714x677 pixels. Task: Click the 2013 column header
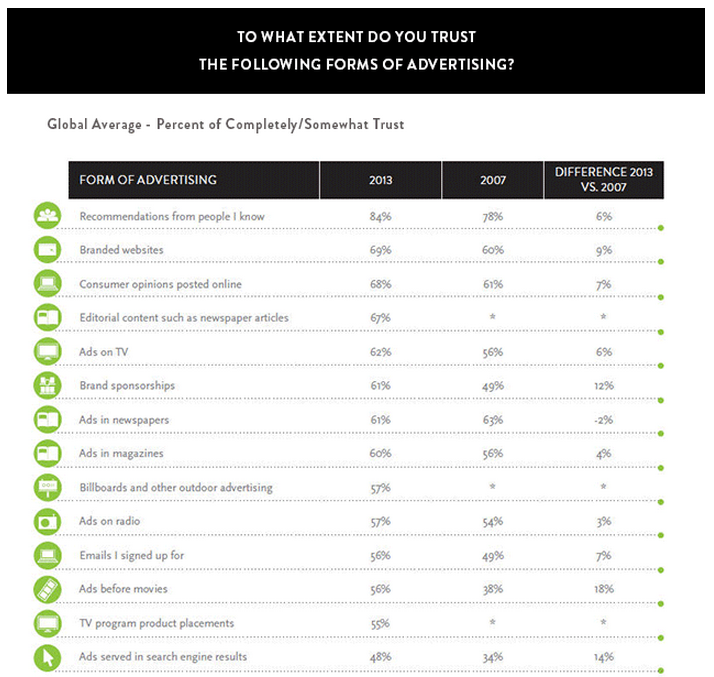[381, 180]
